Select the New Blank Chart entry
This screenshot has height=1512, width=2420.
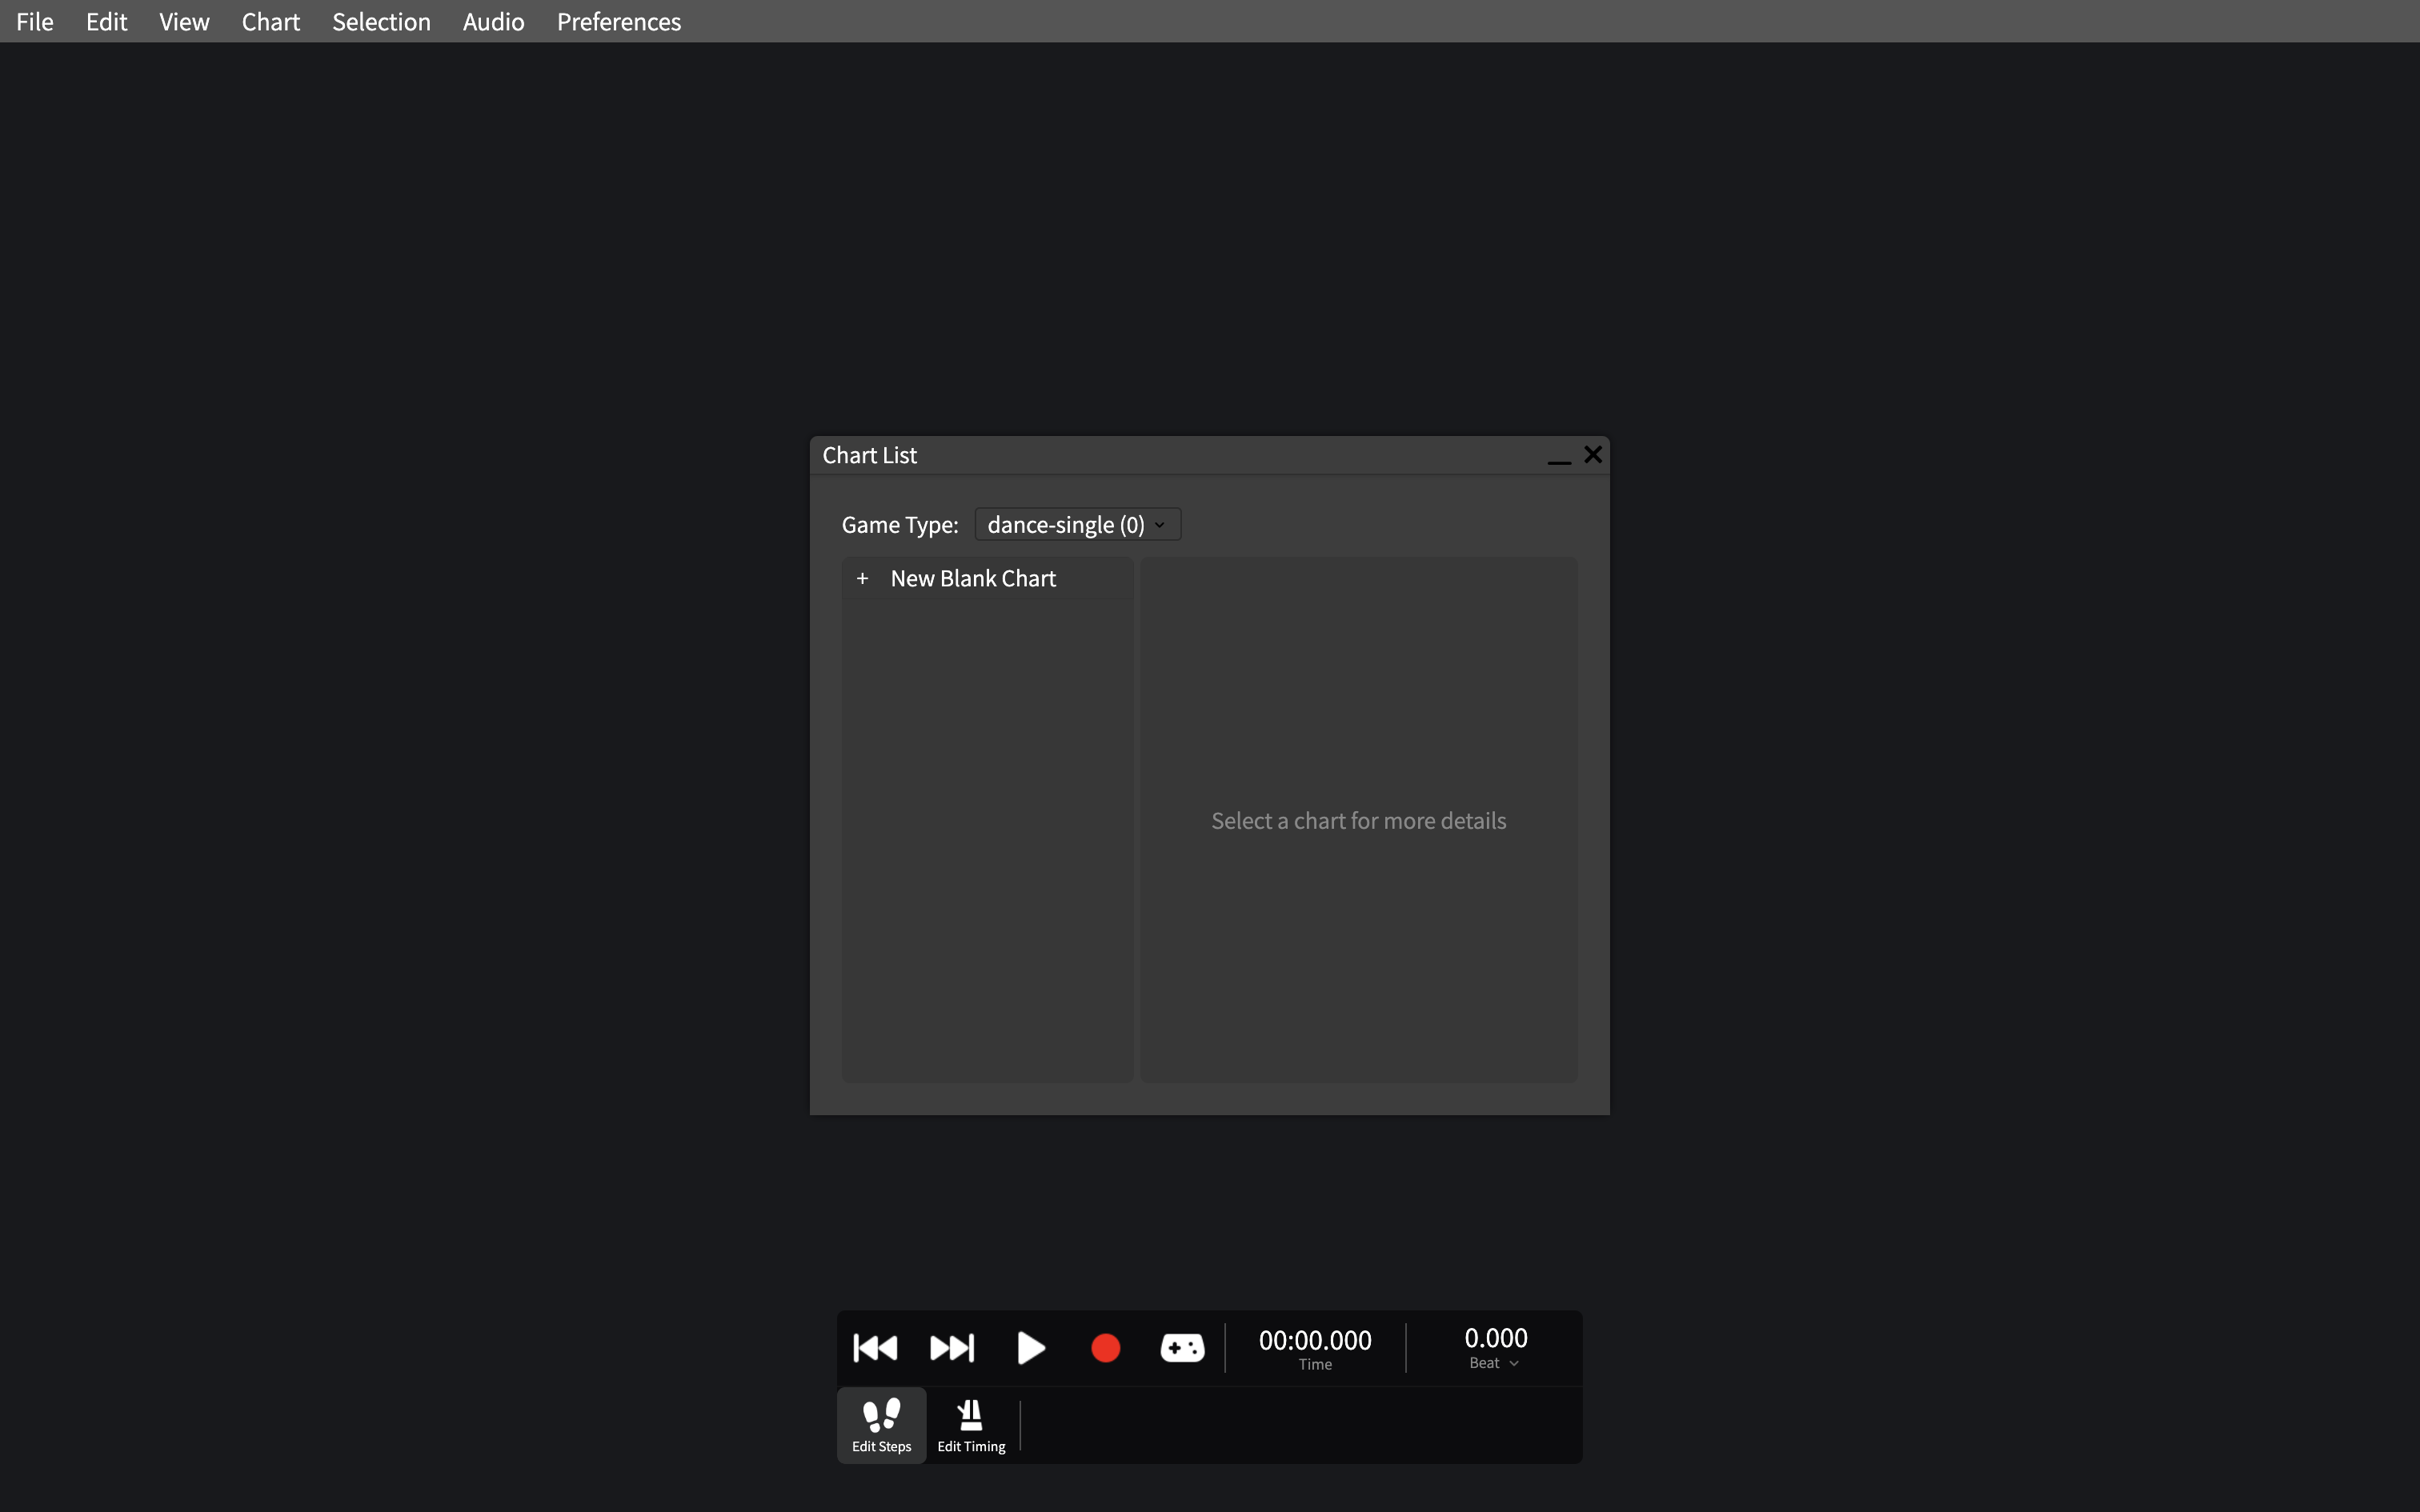click(x=987, y=578)
